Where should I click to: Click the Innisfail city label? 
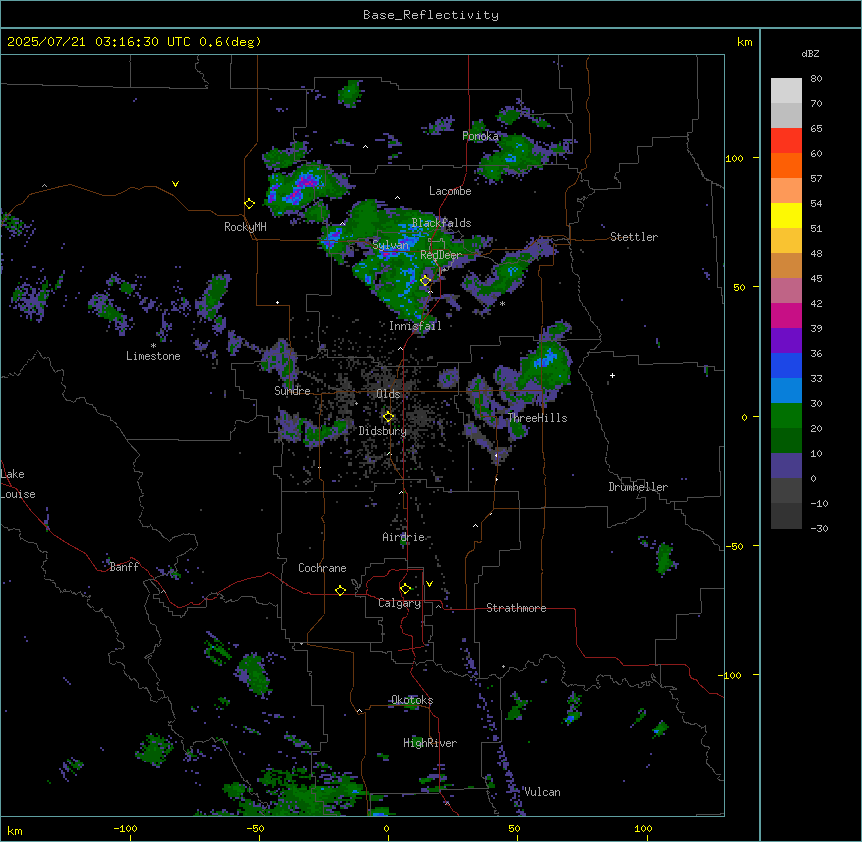pyautogui.click(x=415, y=326)
